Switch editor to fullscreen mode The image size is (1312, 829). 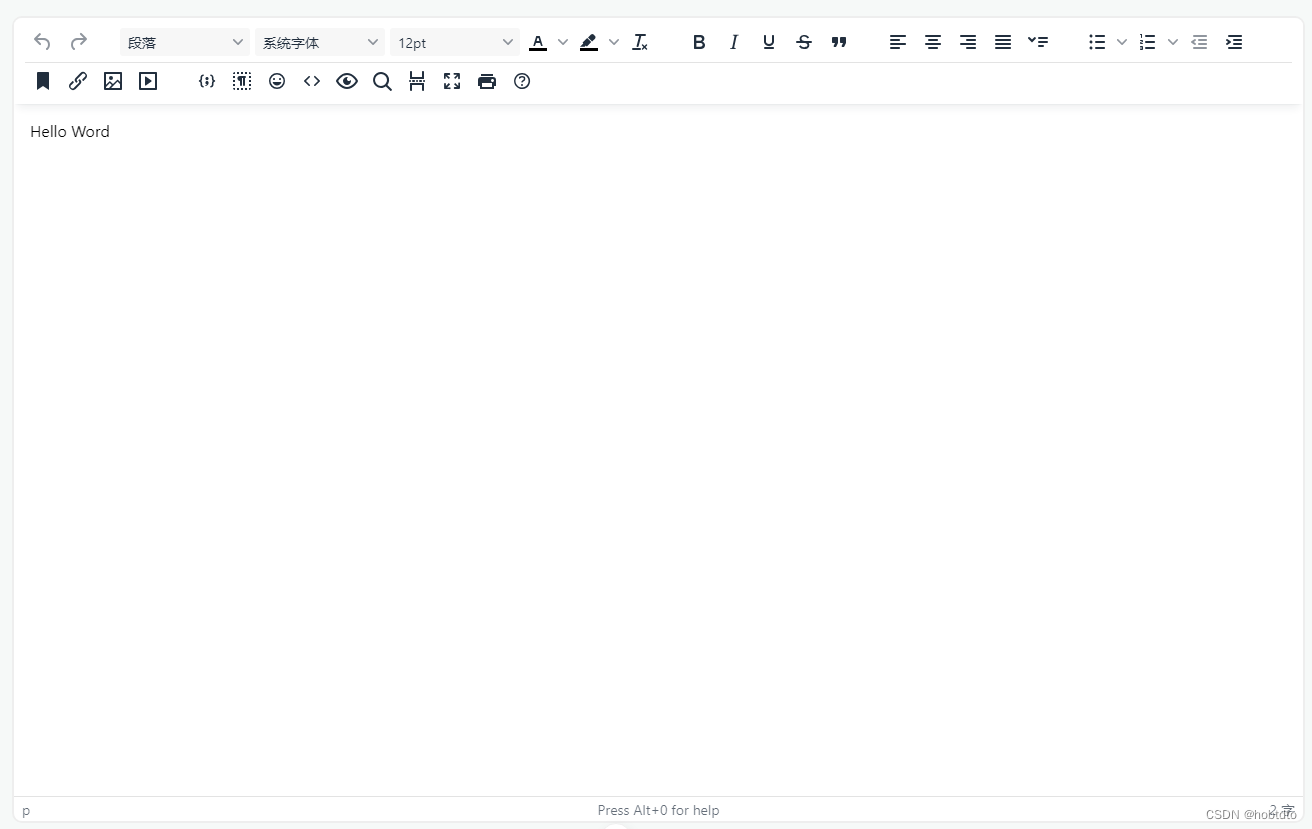coord(452,81)
